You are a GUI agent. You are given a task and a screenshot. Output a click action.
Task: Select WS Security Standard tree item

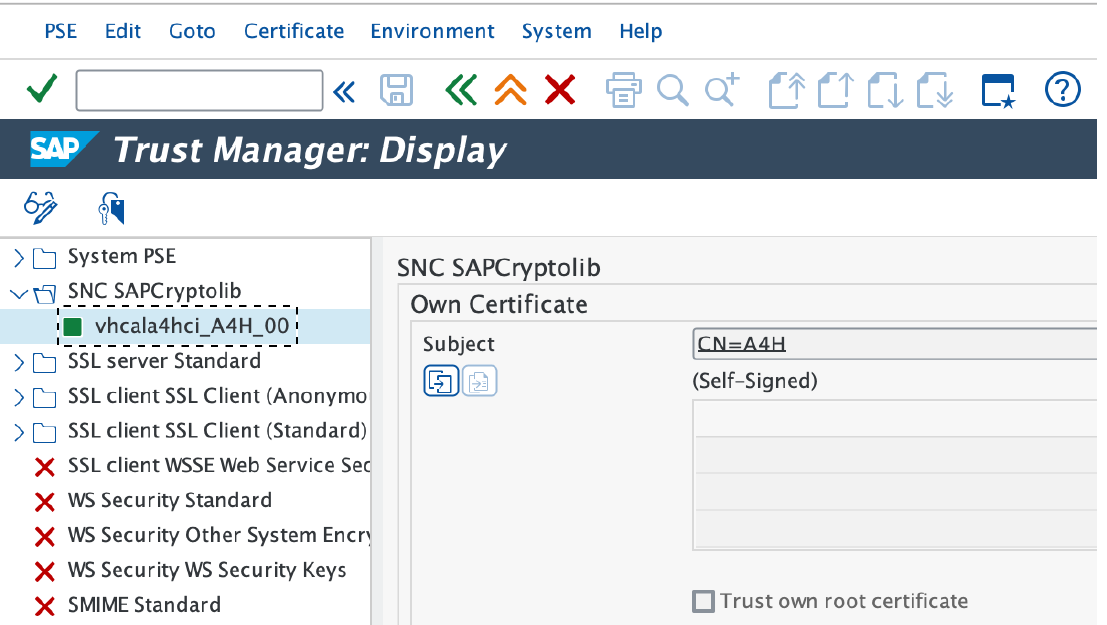(169, 500)
